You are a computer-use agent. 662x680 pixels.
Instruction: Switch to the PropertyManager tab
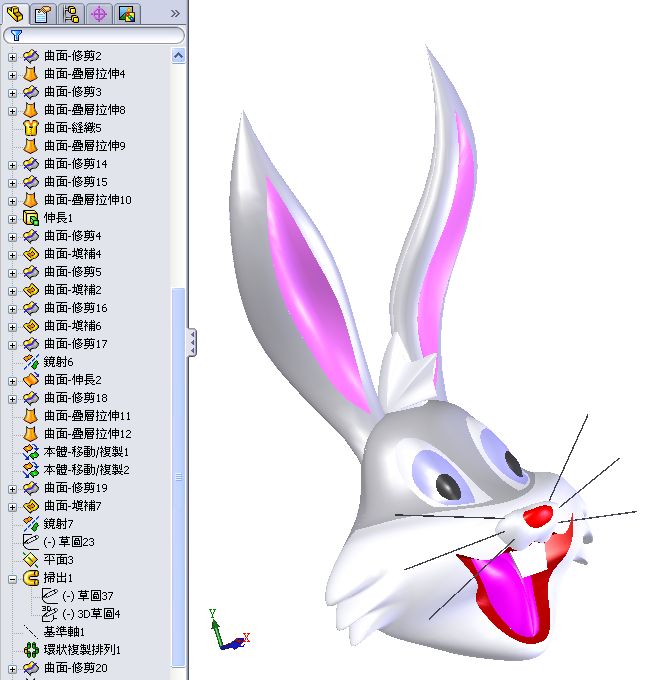pos(43,14)
